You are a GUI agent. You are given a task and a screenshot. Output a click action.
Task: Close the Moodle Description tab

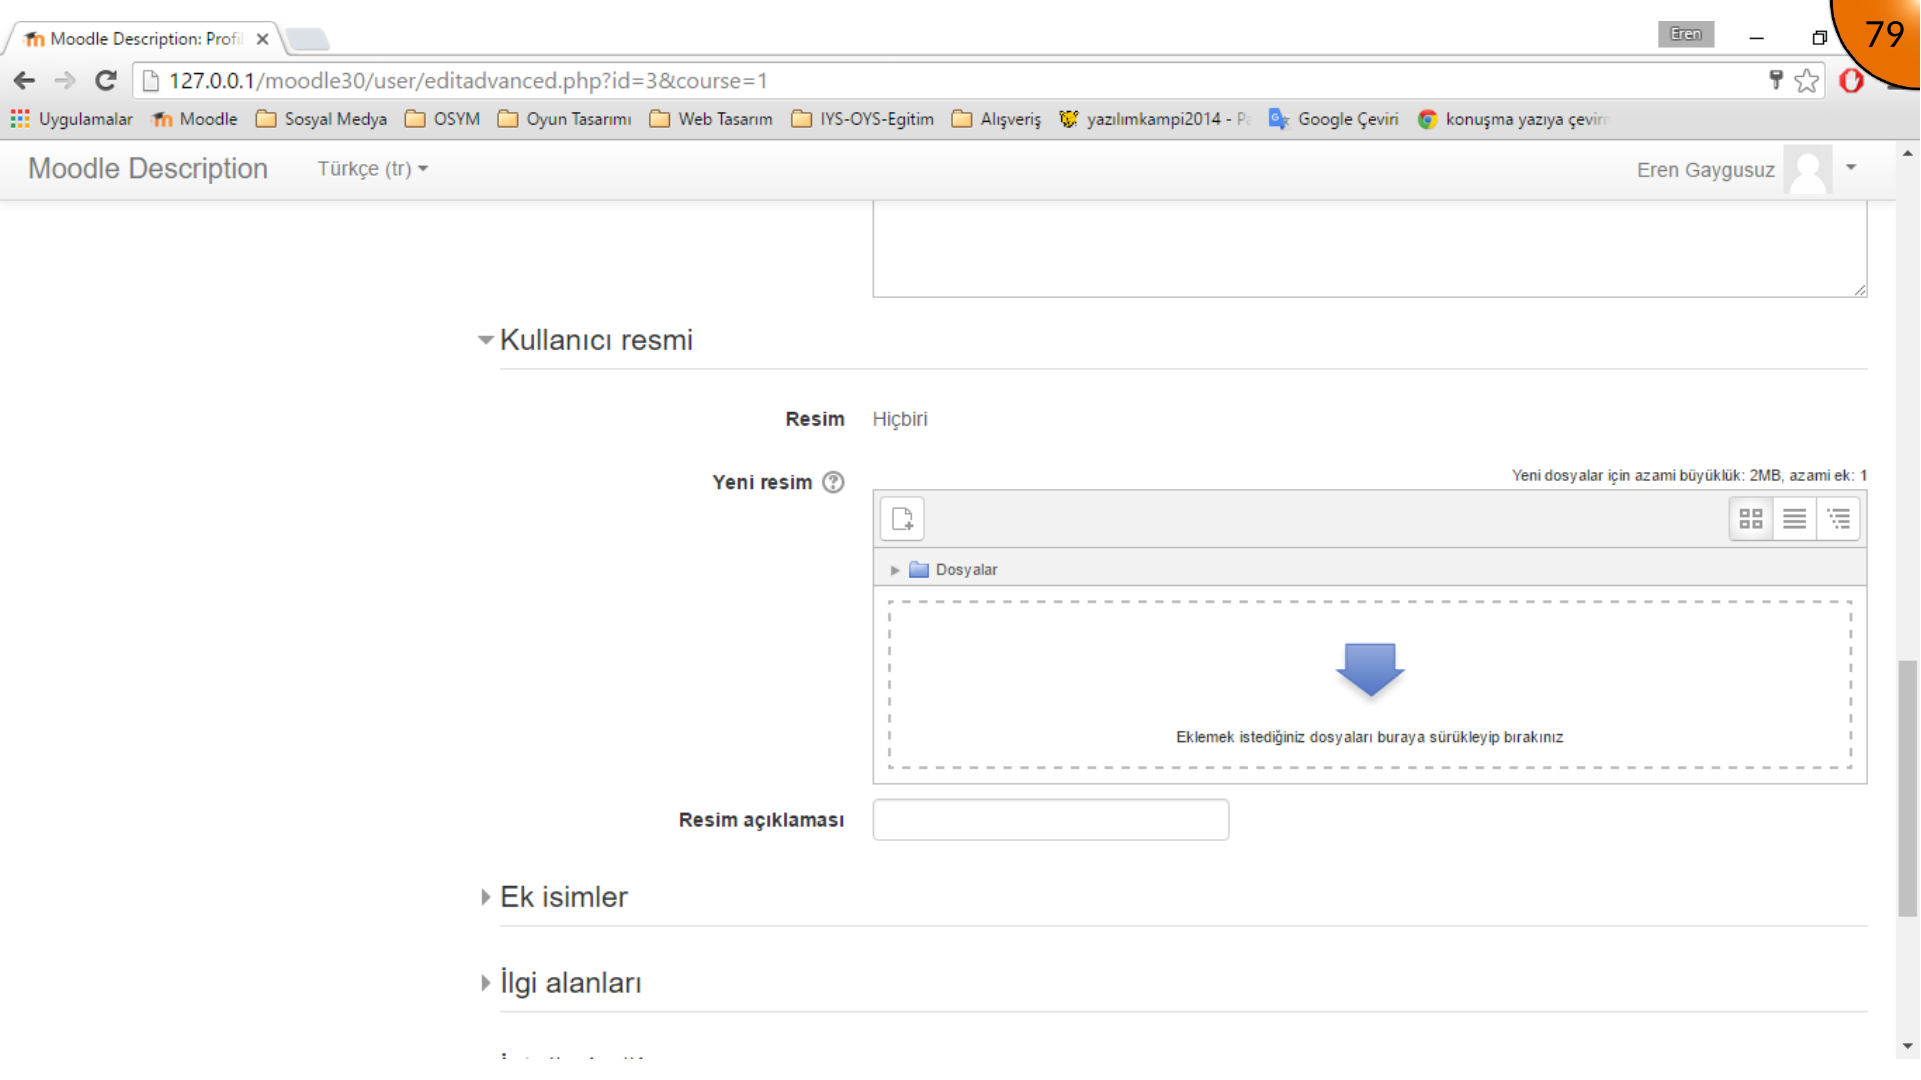(262, 39)
